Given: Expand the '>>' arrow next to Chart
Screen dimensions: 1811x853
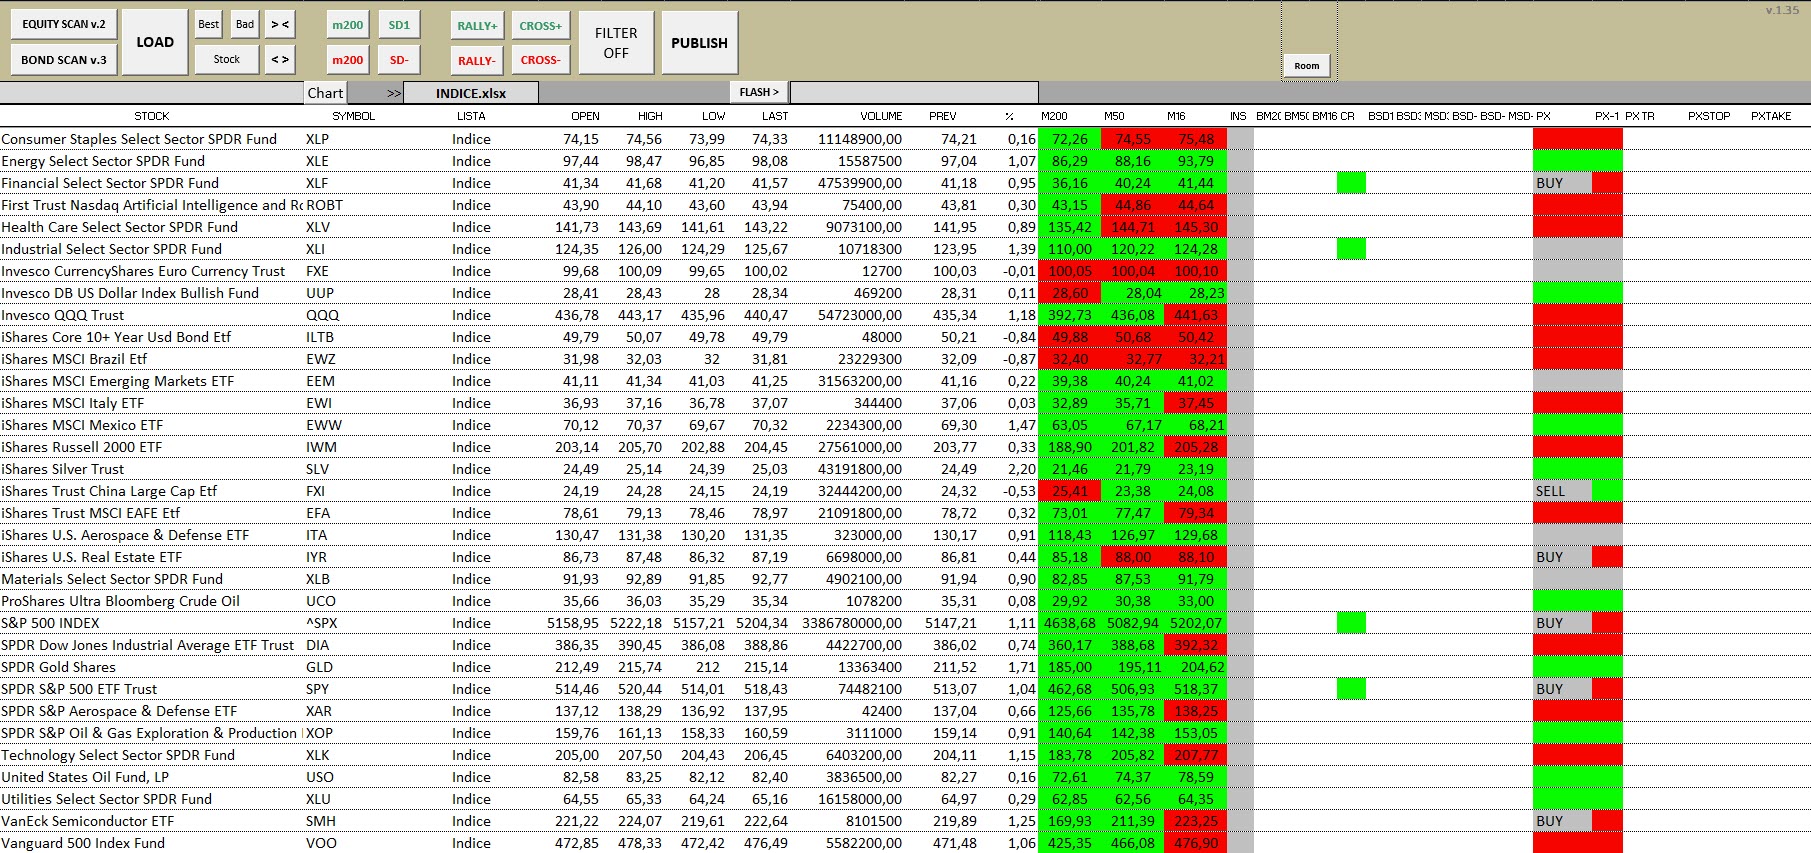Looking at the screenshot, I should pyautogui.click(x=393, y=93).
